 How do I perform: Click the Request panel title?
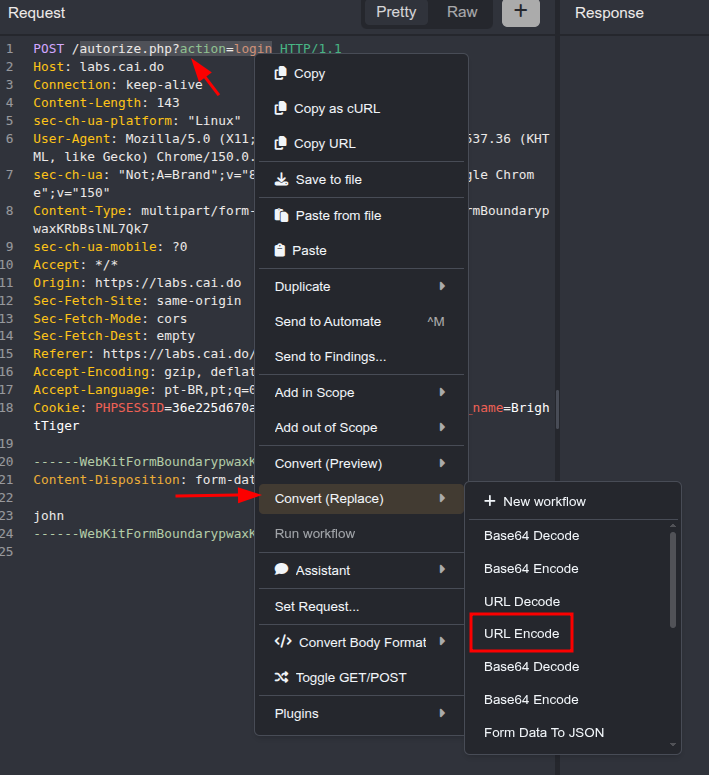tap(37, 13)
